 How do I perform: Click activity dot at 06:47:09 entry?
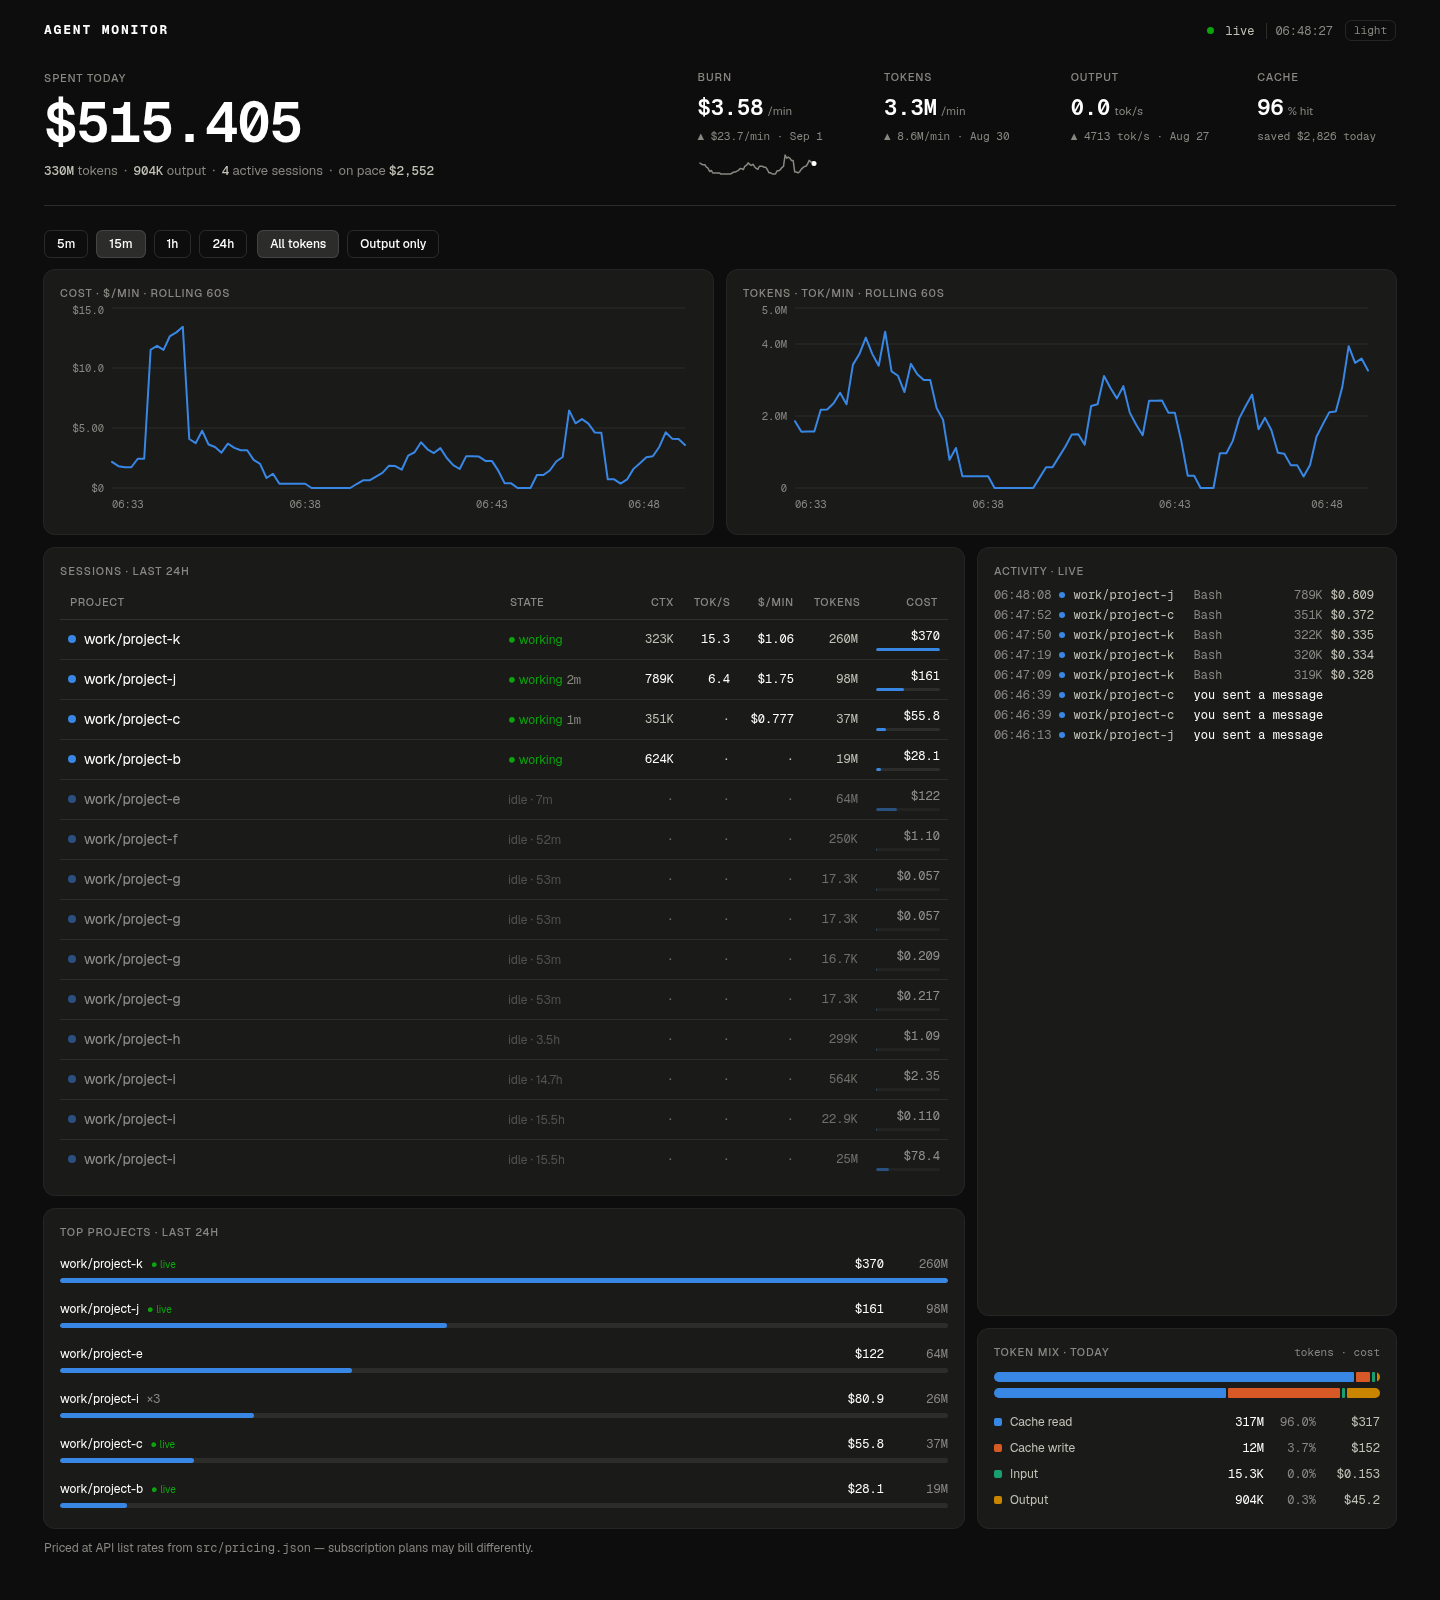click(x=1062, y=675)
